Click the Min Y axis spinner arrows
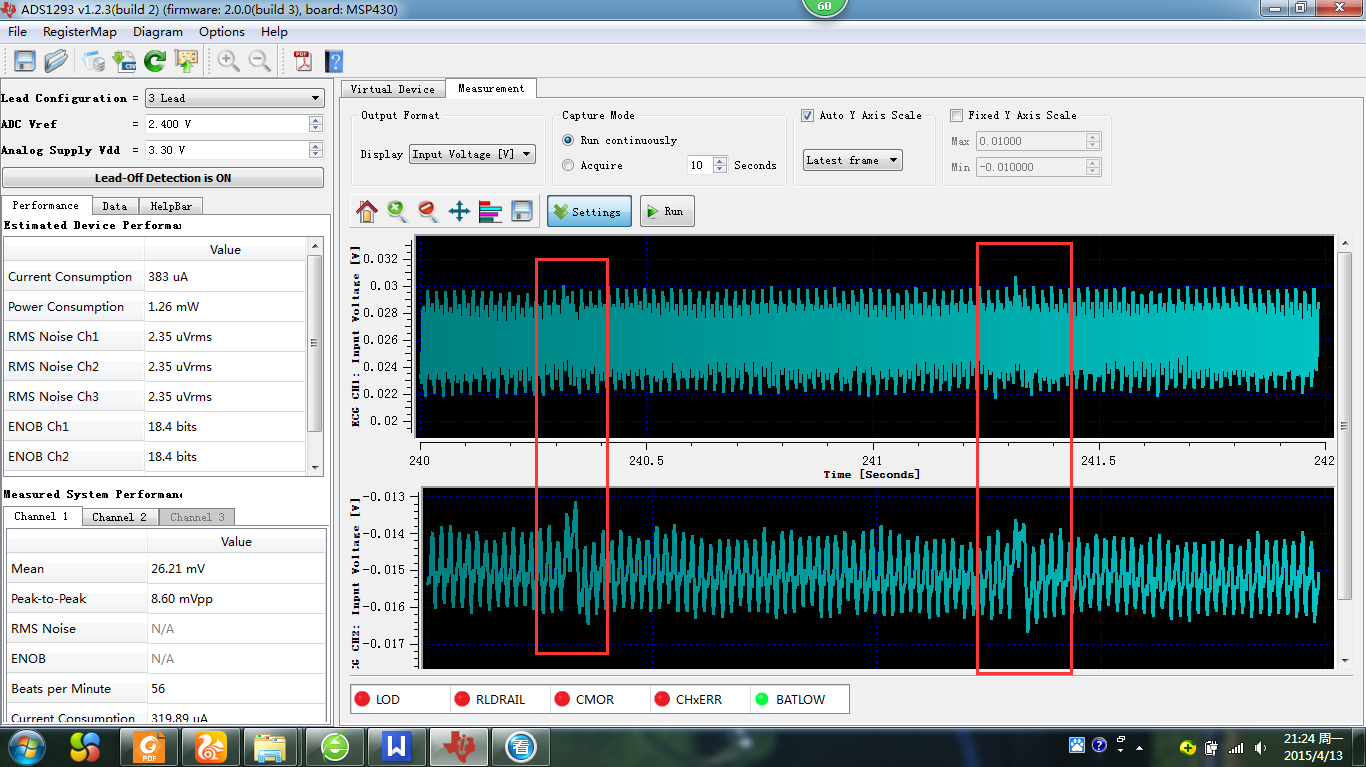Image resolution: width=1366 pixels, height=767 pixels. (1093, 167)
